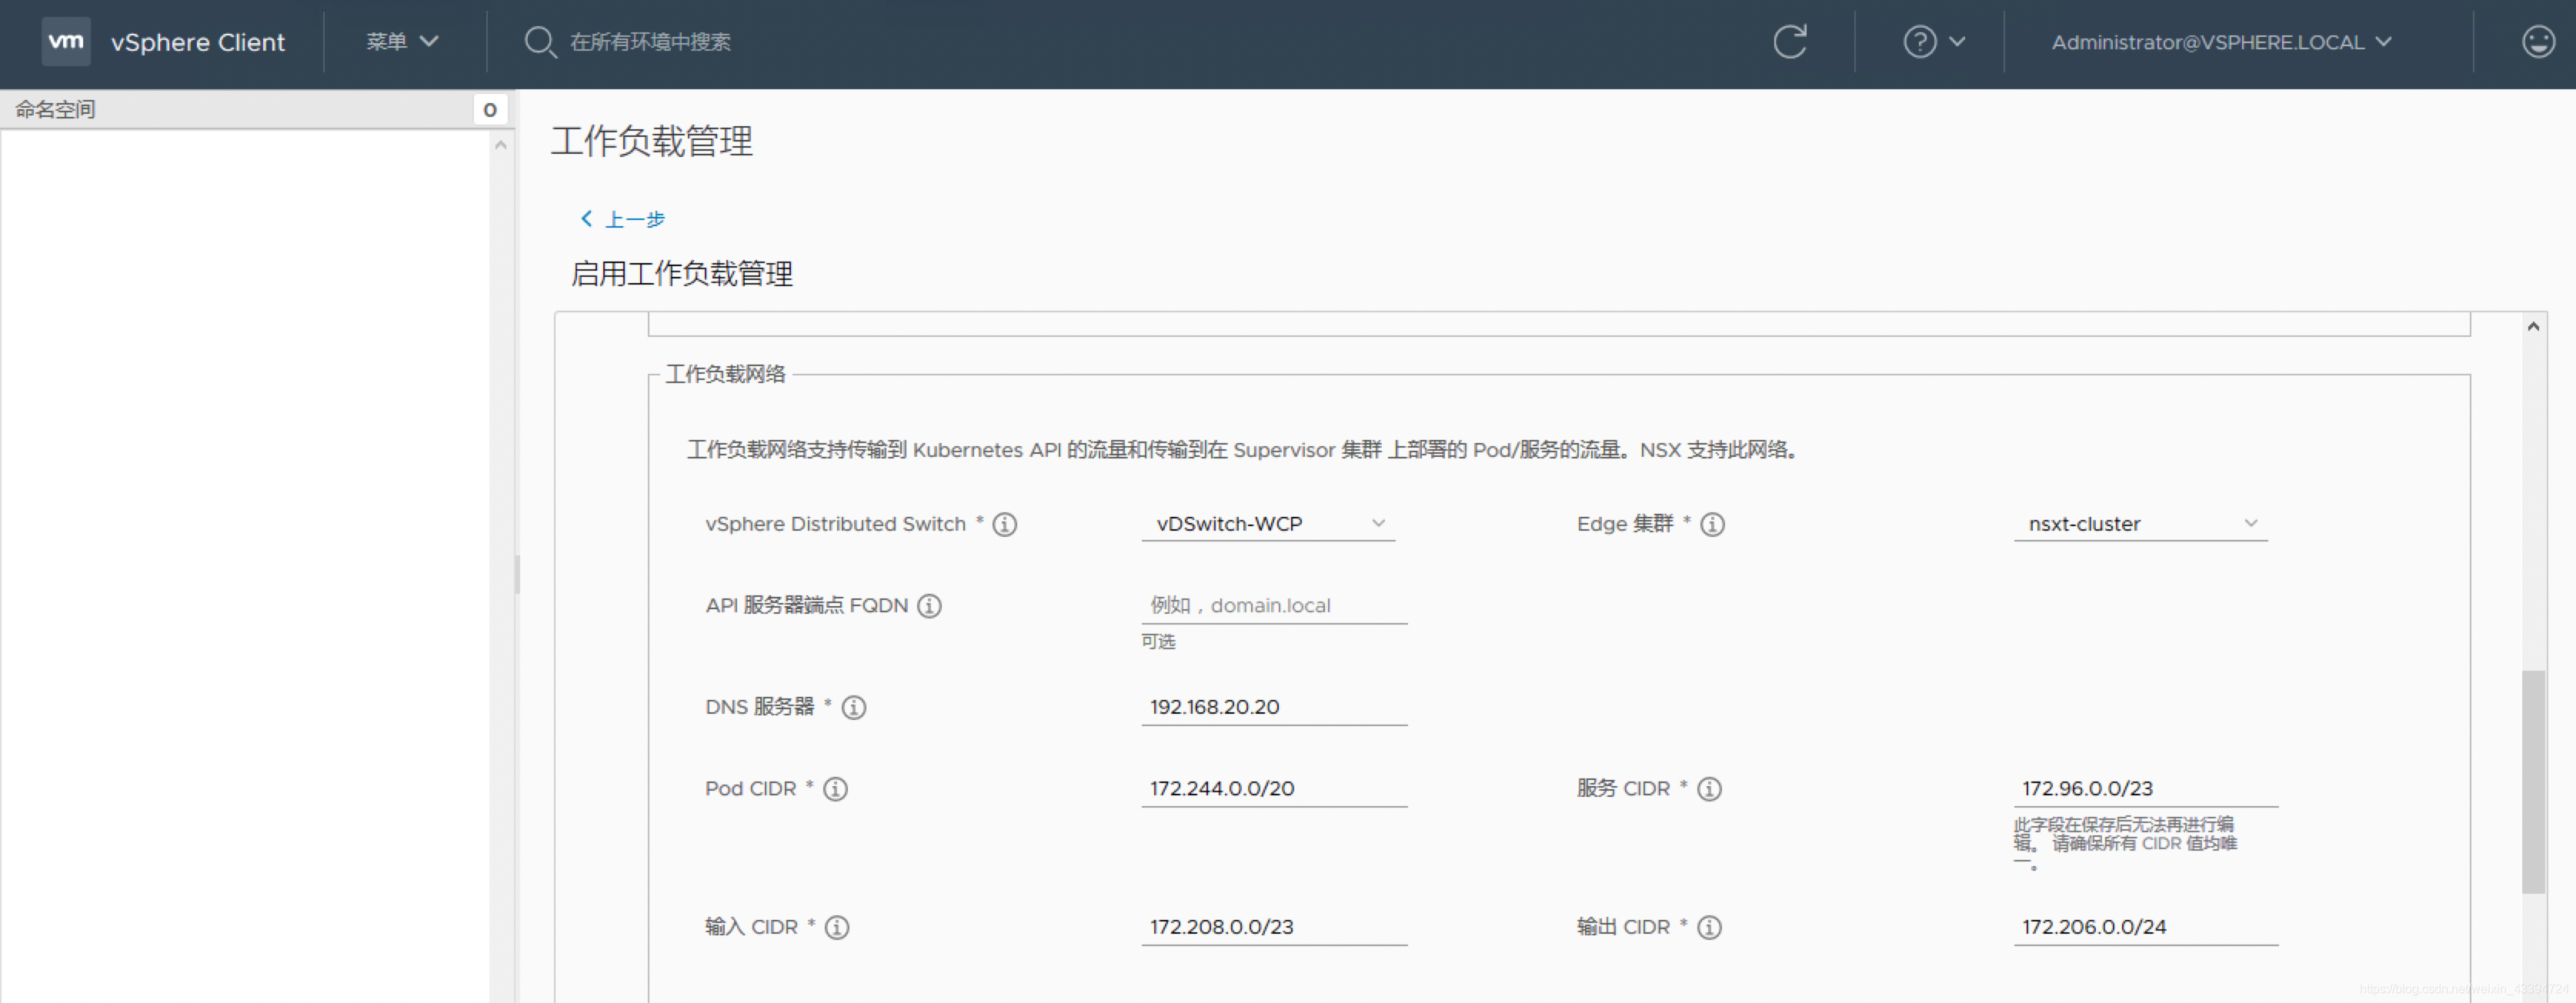Show info for 输出 CIDR field
Viewport: 2576px width, 1003px height.
[1709, 928]
